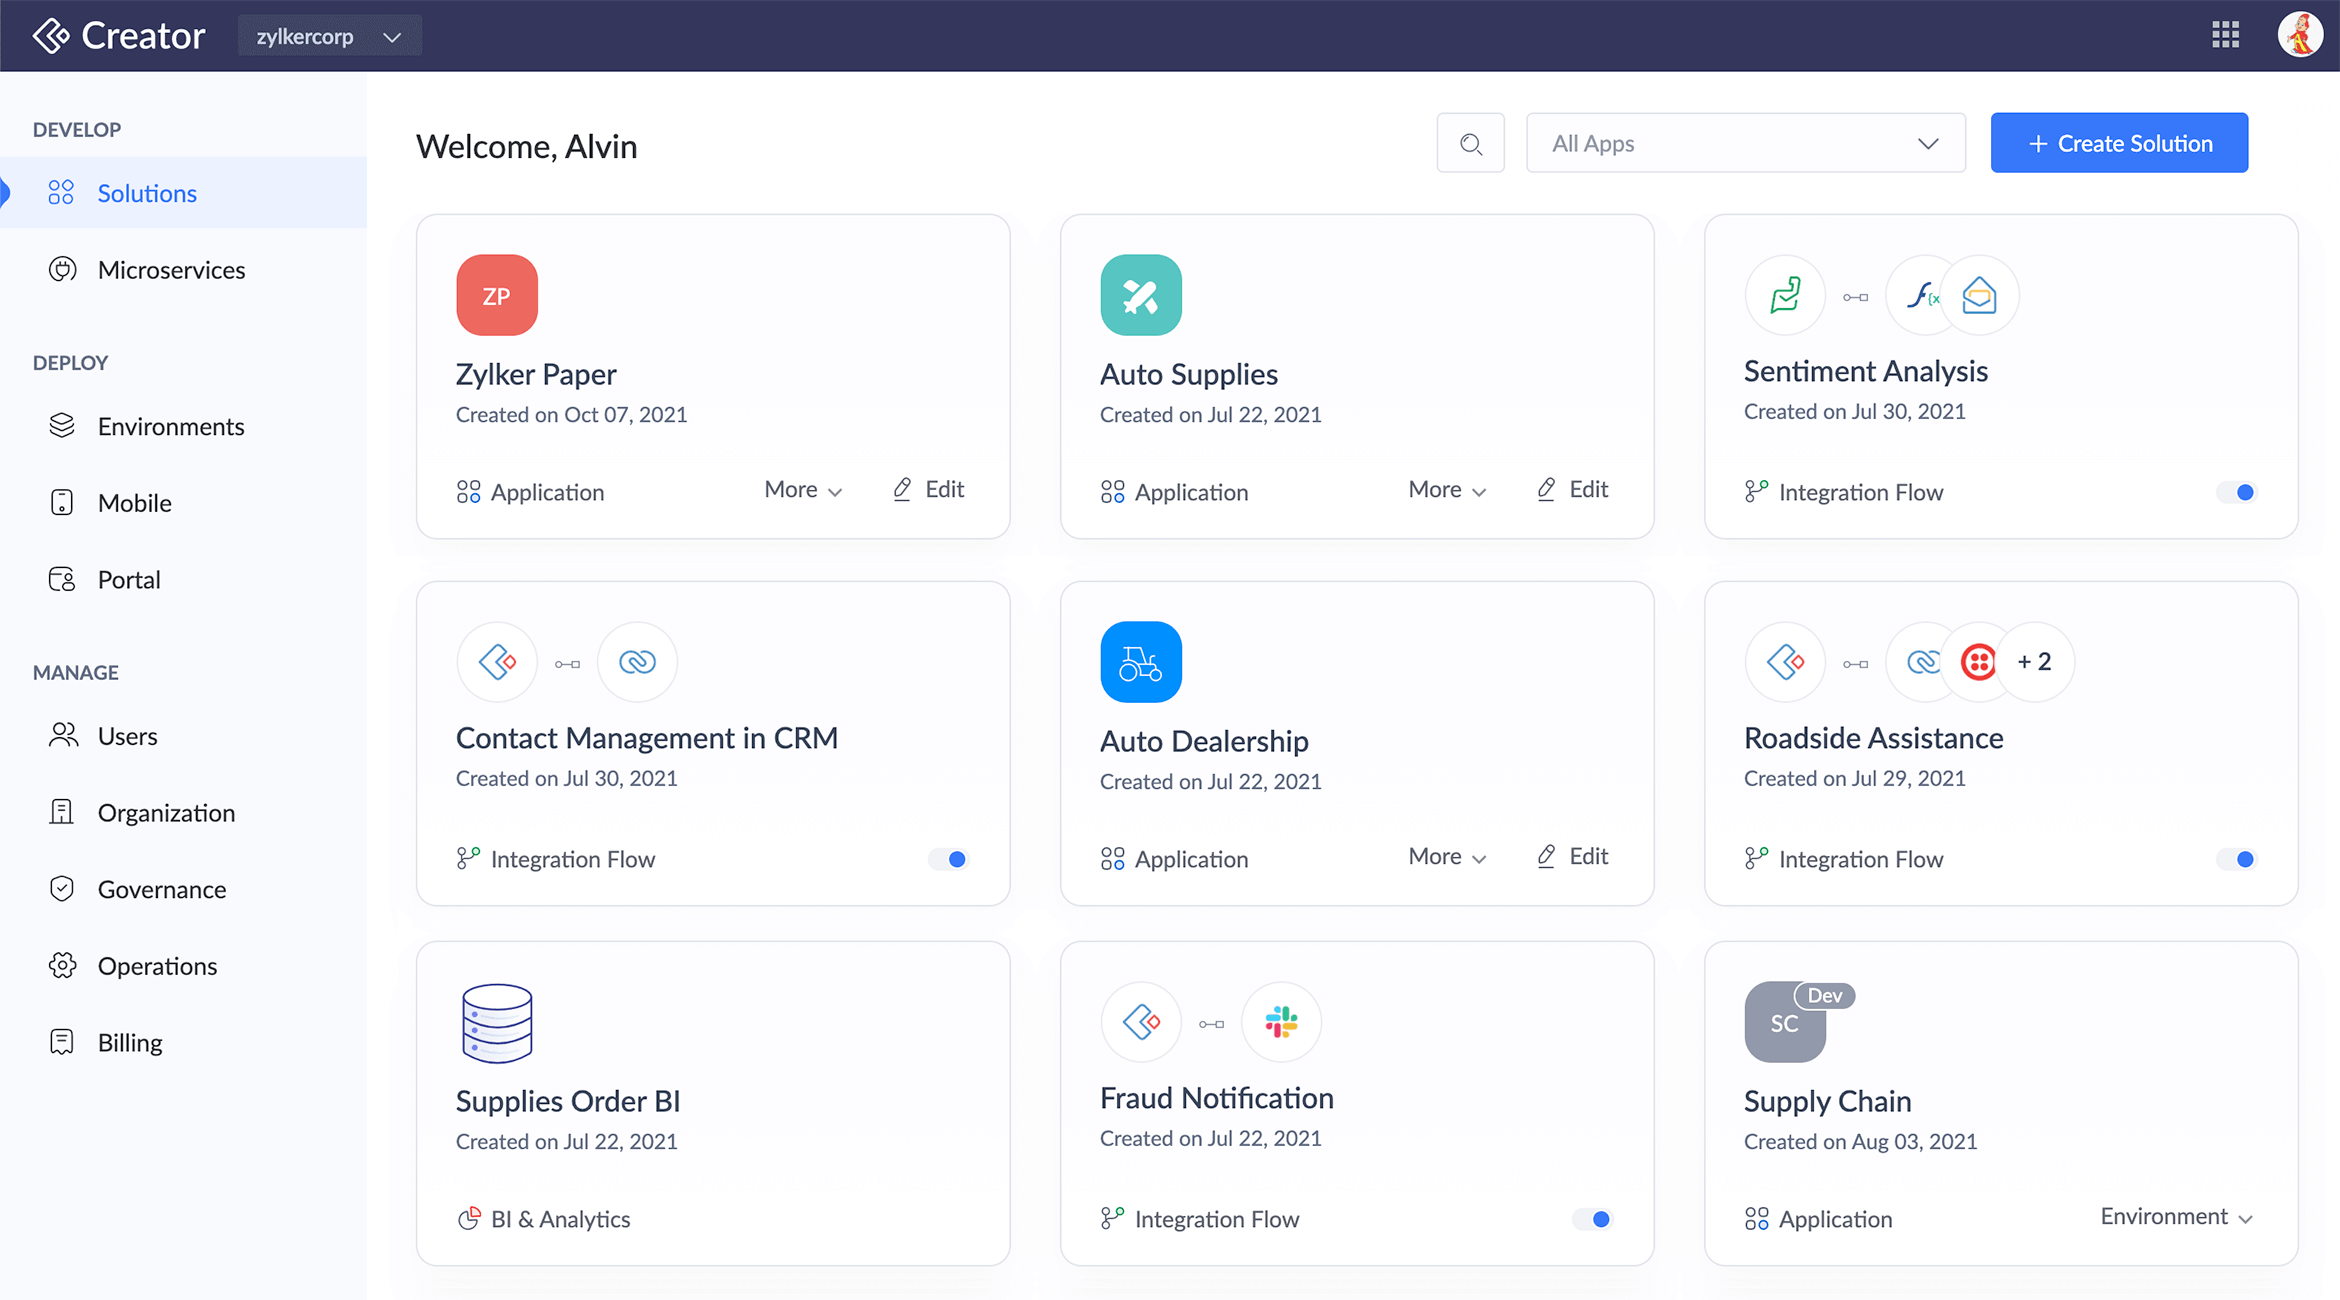The width and height of the screenshot is (2340, 1300).
Task: Select the Portal icon in the sidebar
Action: (x=62, y=579)
